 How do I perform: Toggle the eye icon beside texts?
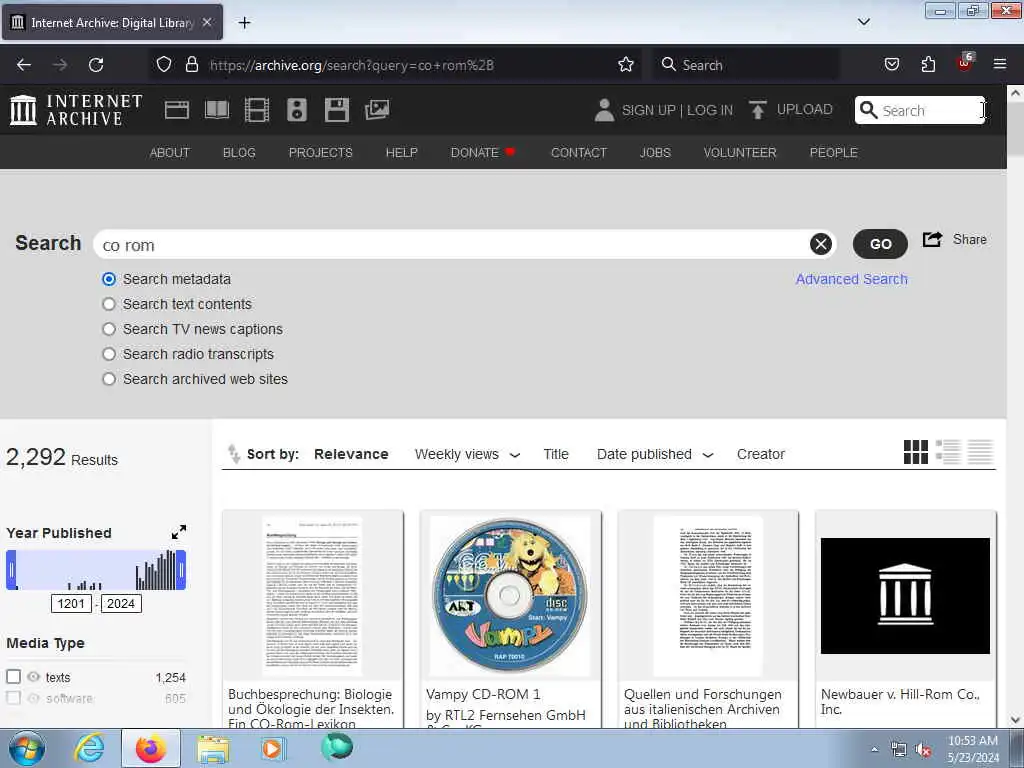pos(33,677)
